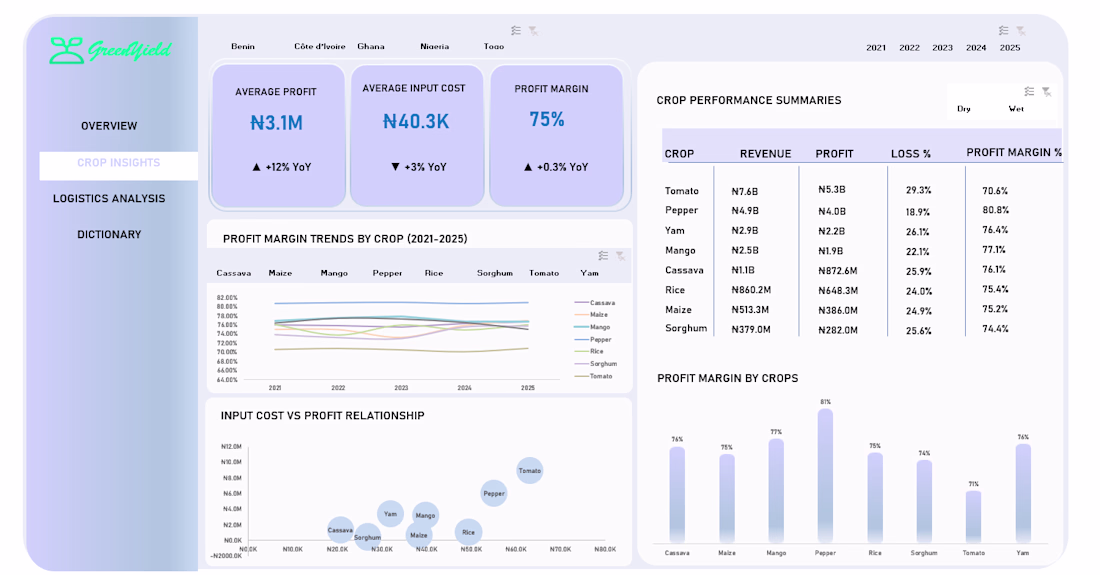Select year 2023 in the slicer

click(x=942, y=48)
